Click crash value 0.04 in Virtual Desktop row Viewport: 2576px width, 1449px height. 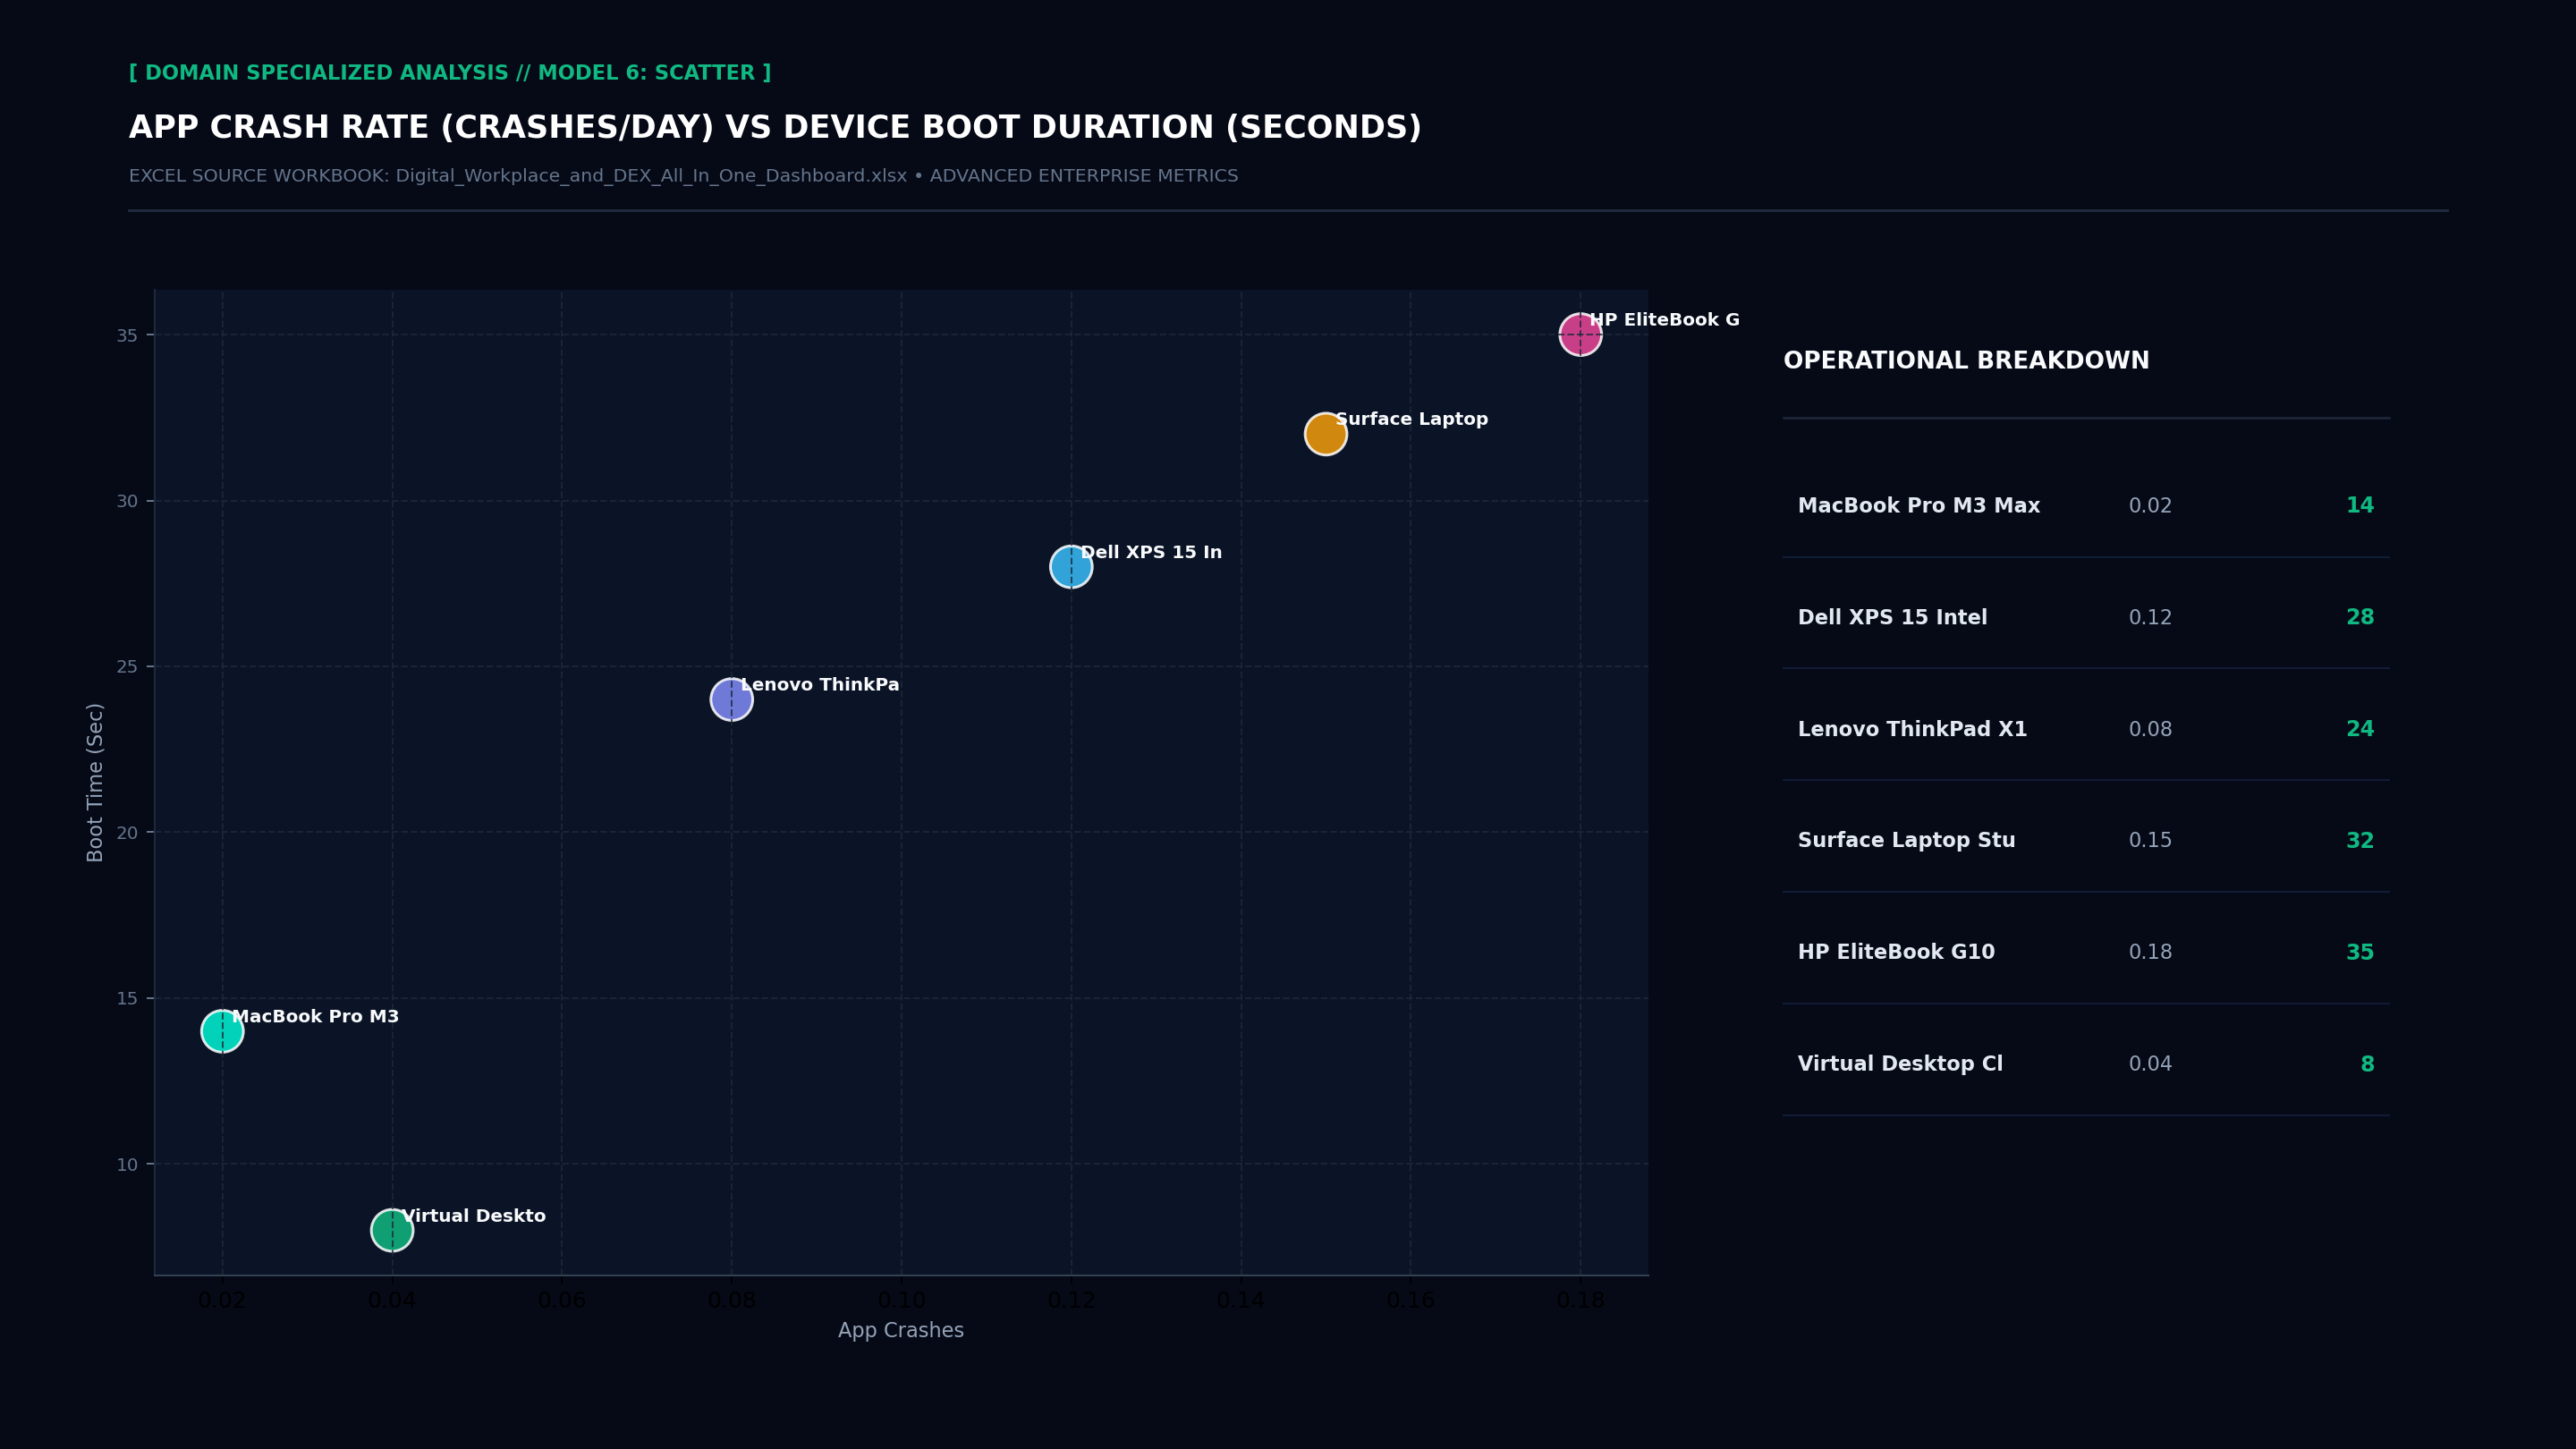pyautogui.click(x=2150, y=1065)
